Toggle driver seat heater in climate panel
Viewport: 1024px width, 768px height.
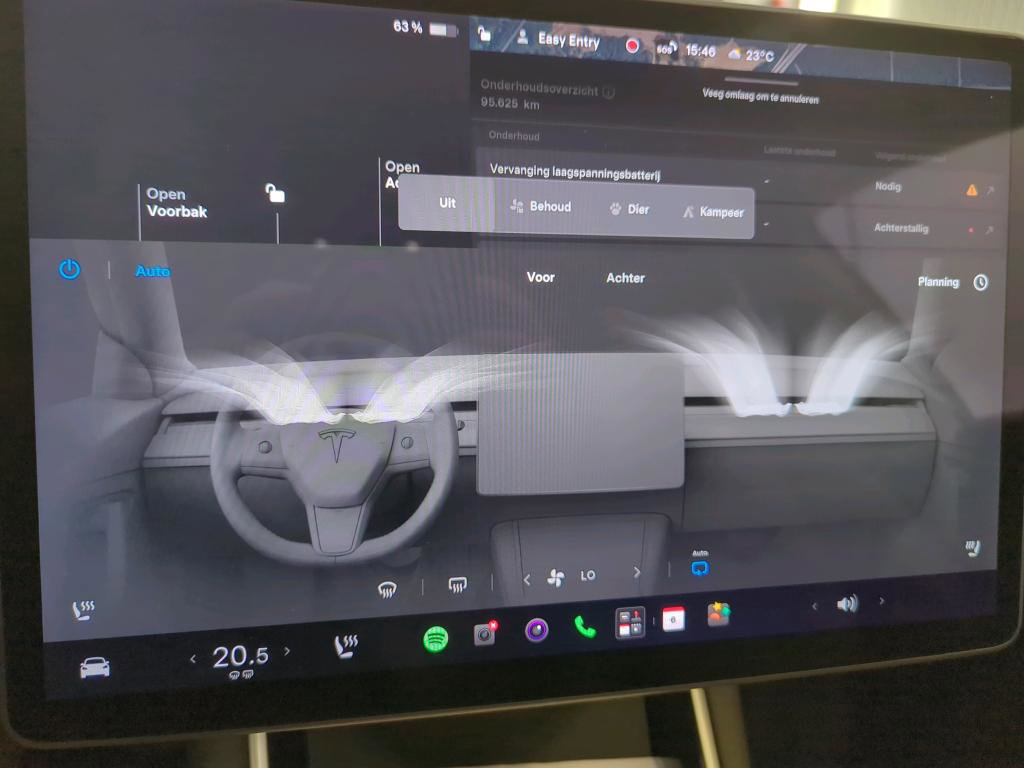point(83,610)
